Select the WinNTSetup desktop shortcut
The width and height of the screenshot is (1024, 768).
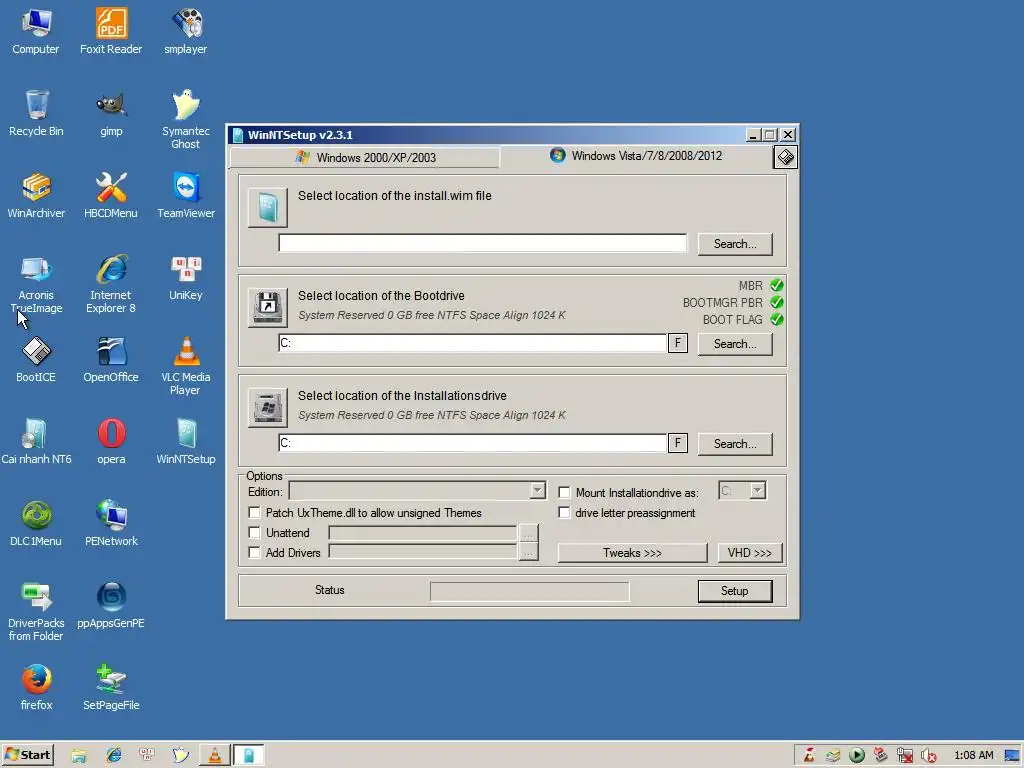point(186,441)
